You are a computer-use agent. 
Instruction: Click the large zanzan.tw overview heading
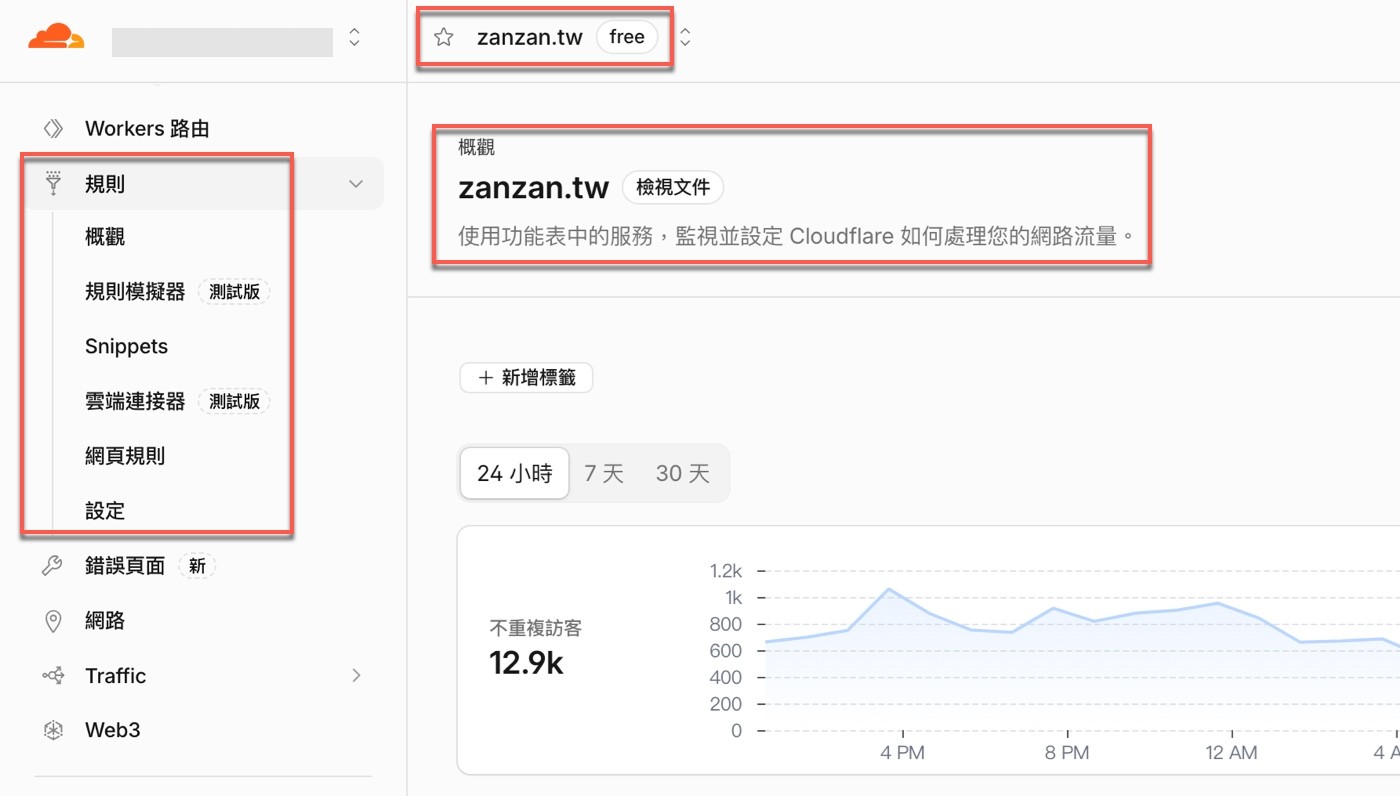(x=534, y=188)
